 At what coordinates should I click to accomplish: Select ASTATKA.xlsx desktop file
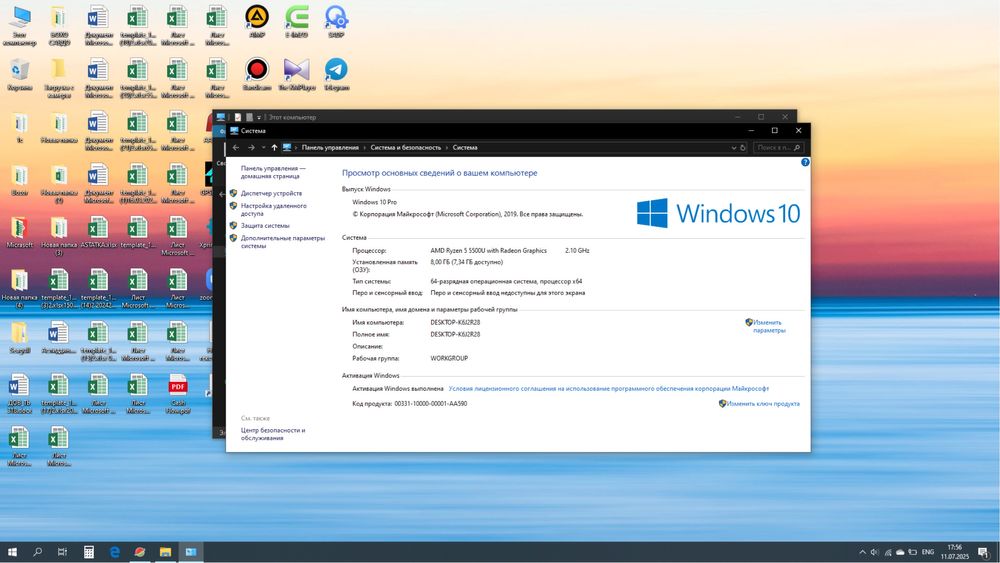(98, 232)
